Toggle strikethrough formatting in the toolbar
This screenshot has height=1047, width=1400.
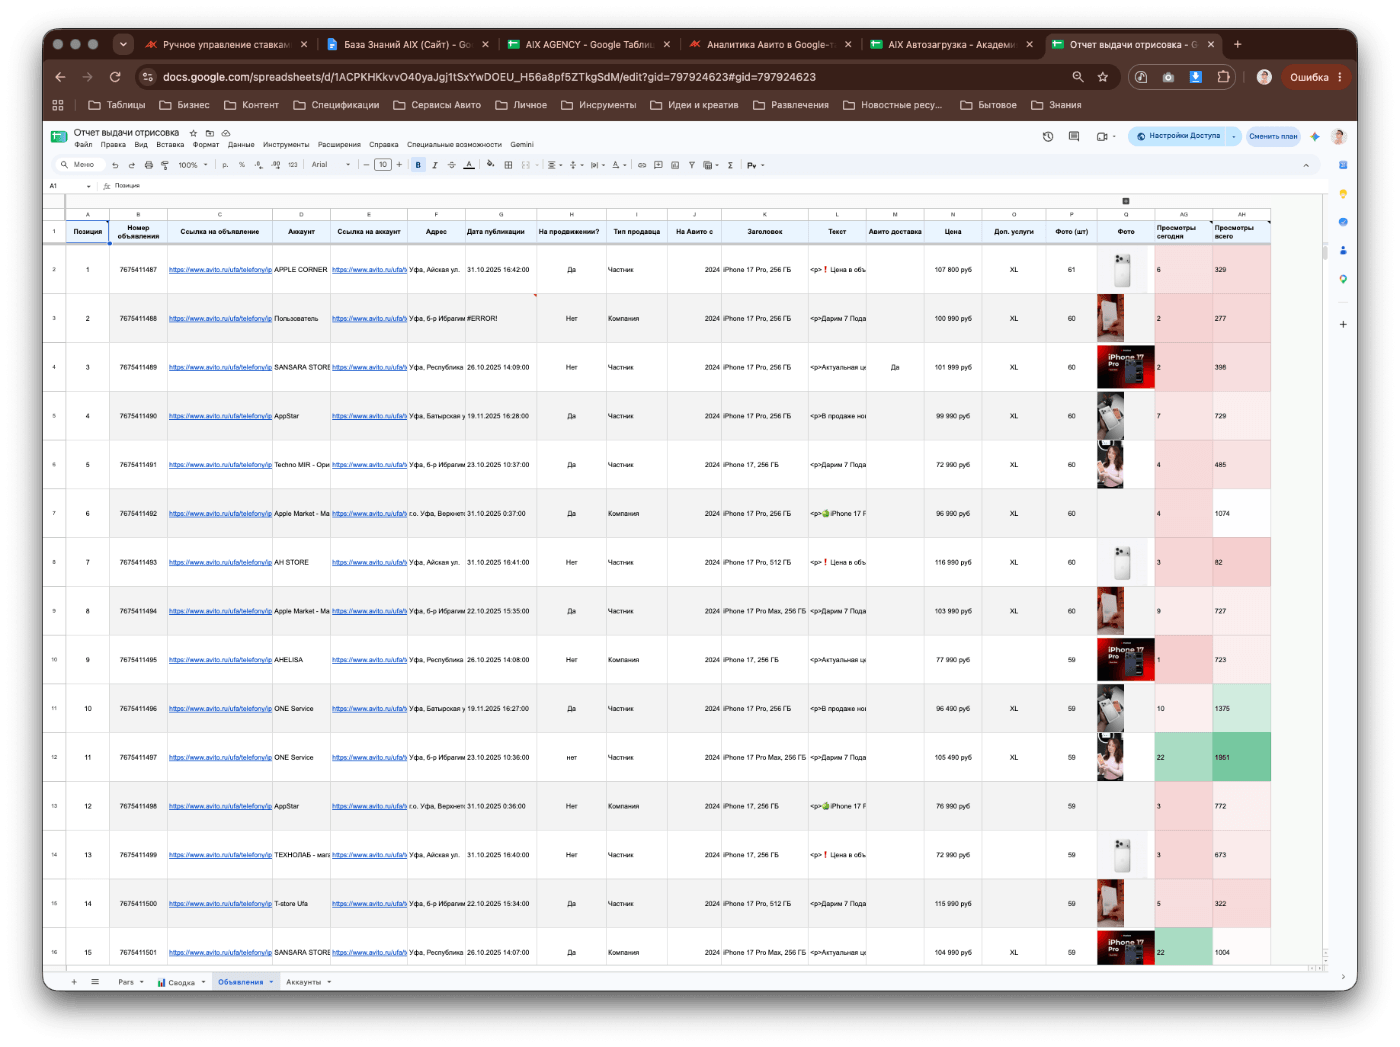(452, 165)
